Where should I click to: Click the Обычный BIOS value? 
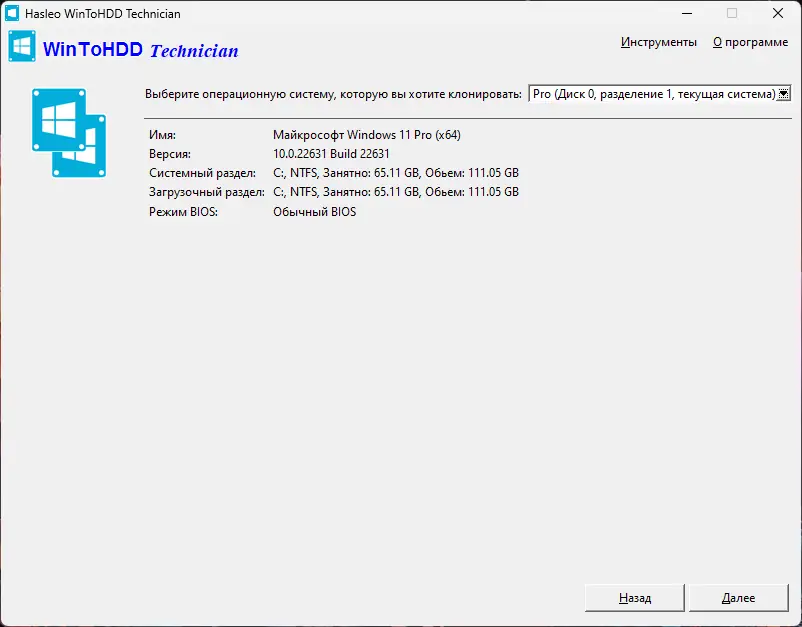pyautogui.click(x=315, y=212)
